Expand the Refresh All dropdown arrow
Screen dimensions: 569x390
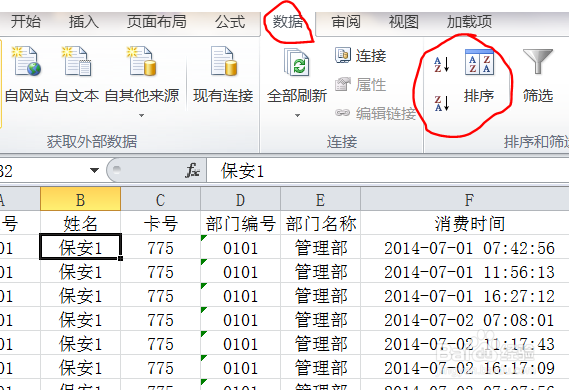pos(297,116)
